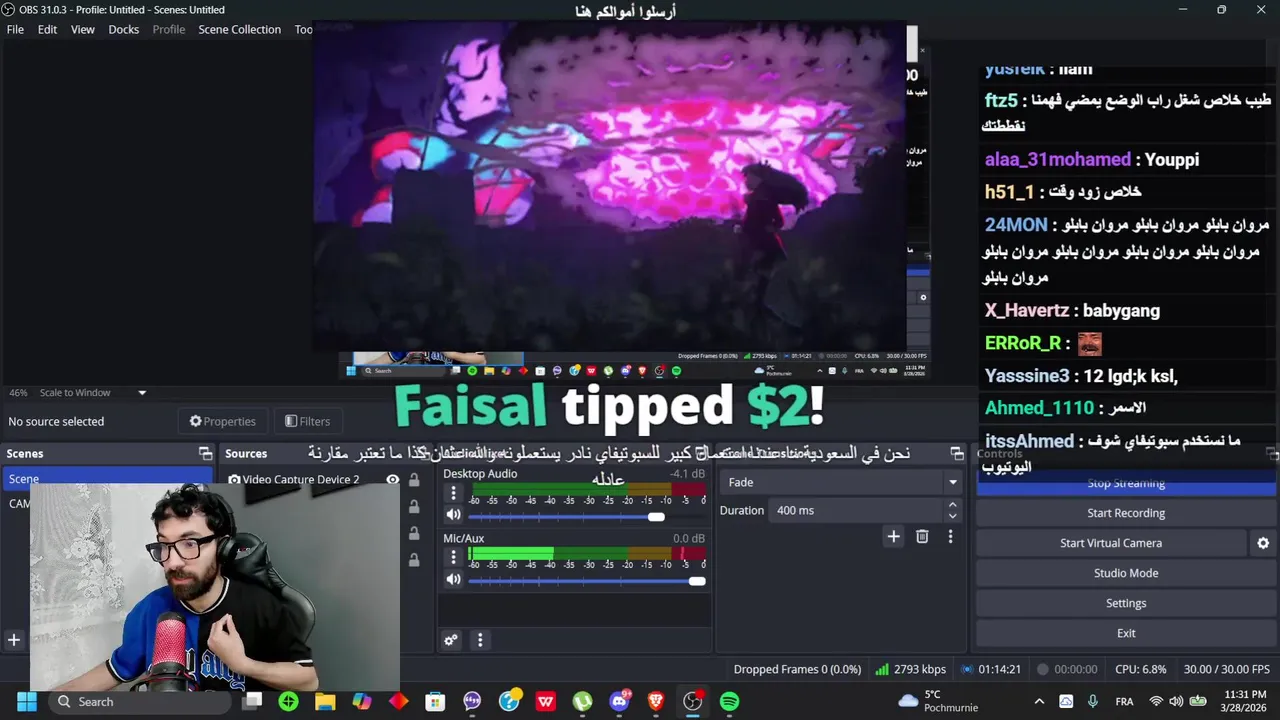Adjust Mic/Aux volume slider
The image size is (1280, 720).
696,580
